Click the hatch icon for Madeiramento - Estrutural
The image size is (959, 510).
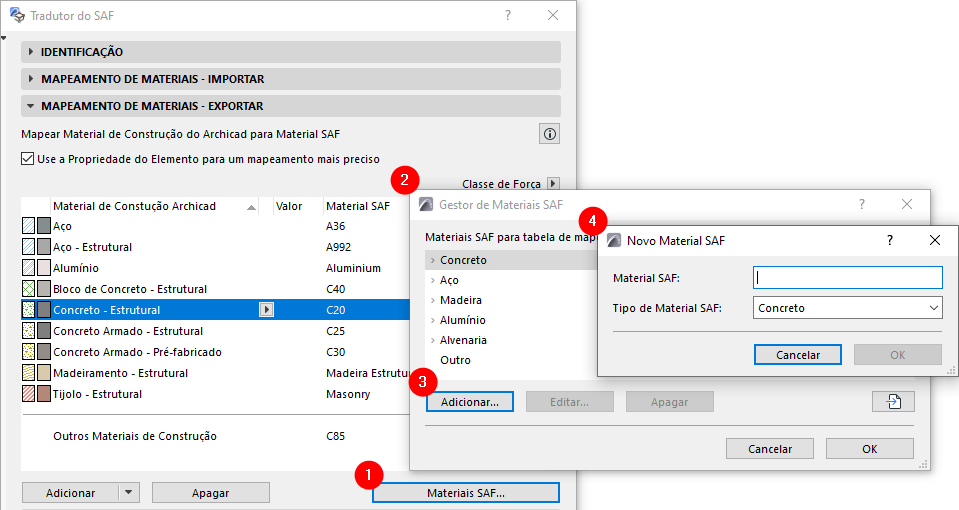click(28, 373)
